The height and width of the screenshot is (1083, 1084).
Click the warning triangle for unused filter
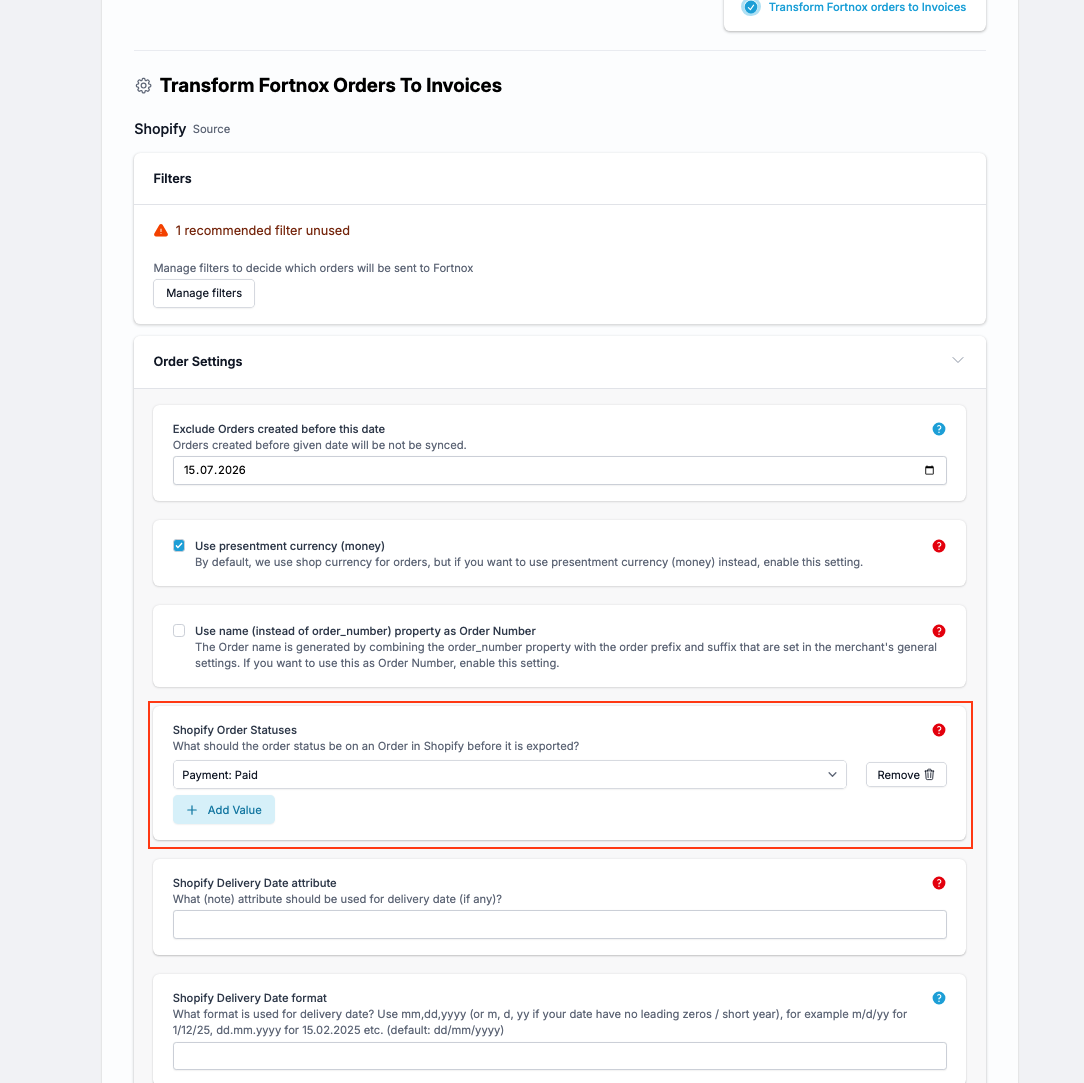[161, 230]
